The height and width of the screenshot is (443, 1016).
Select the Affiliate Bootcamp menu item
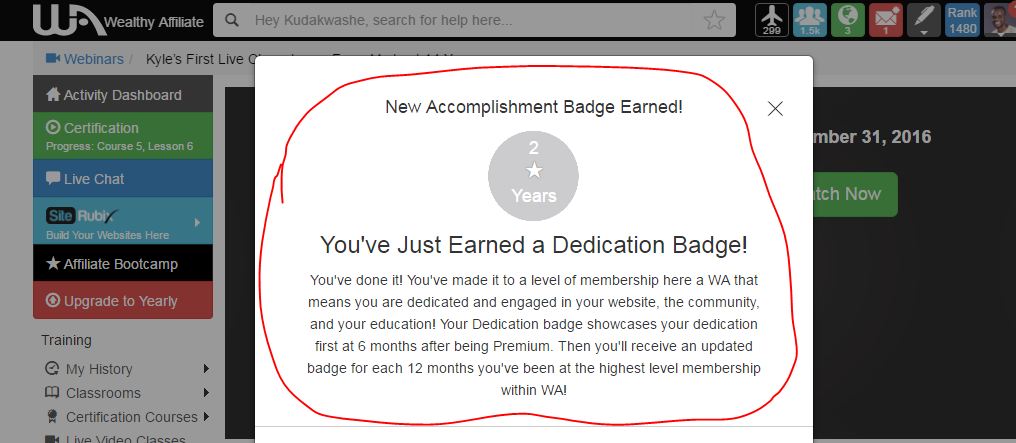click(123, 263)
